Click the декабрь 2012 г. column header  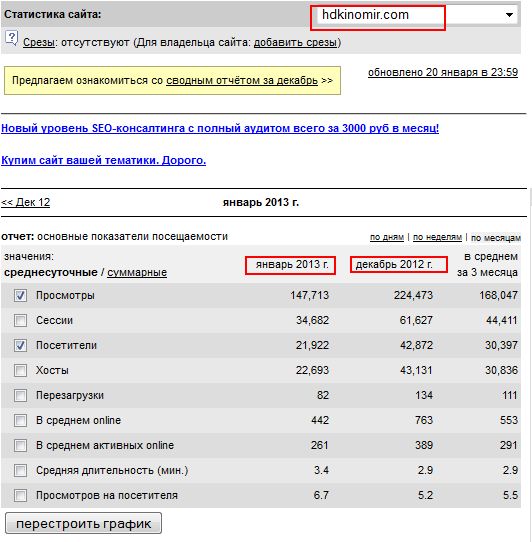(x=394, y=265)
